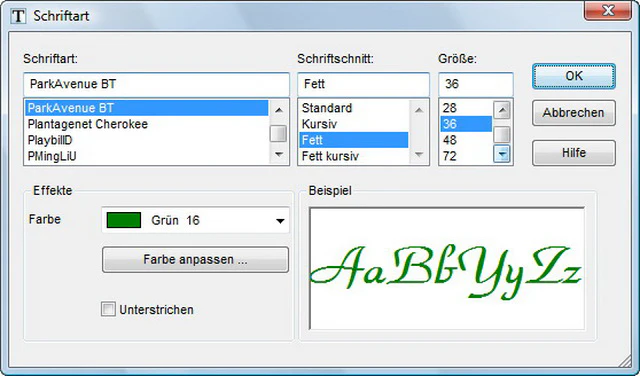Select PlaybillD font in the list
This screenshot has height=376, width=640.
coord(147,140)
